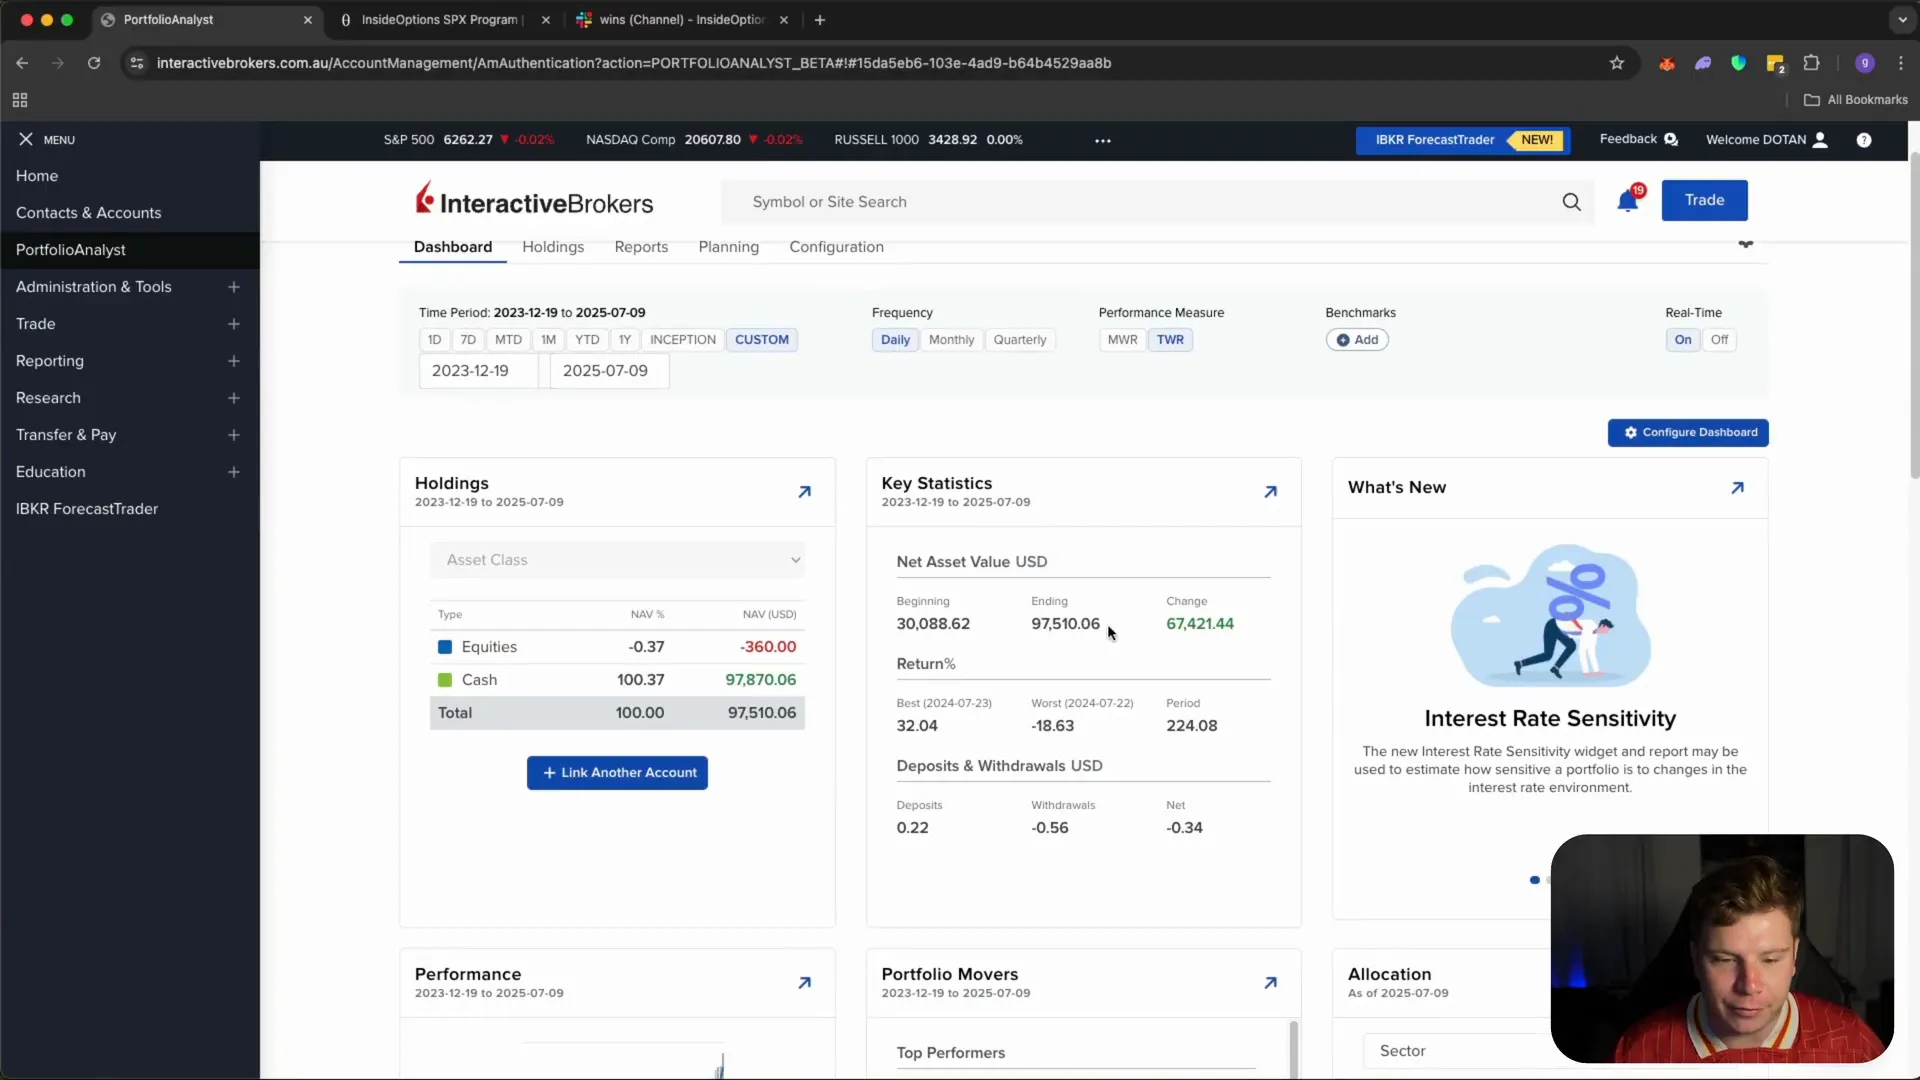This screenshot has width=1920, height=1080.
Task: Set frequency to Quarterly
Action: [1020, 340]
